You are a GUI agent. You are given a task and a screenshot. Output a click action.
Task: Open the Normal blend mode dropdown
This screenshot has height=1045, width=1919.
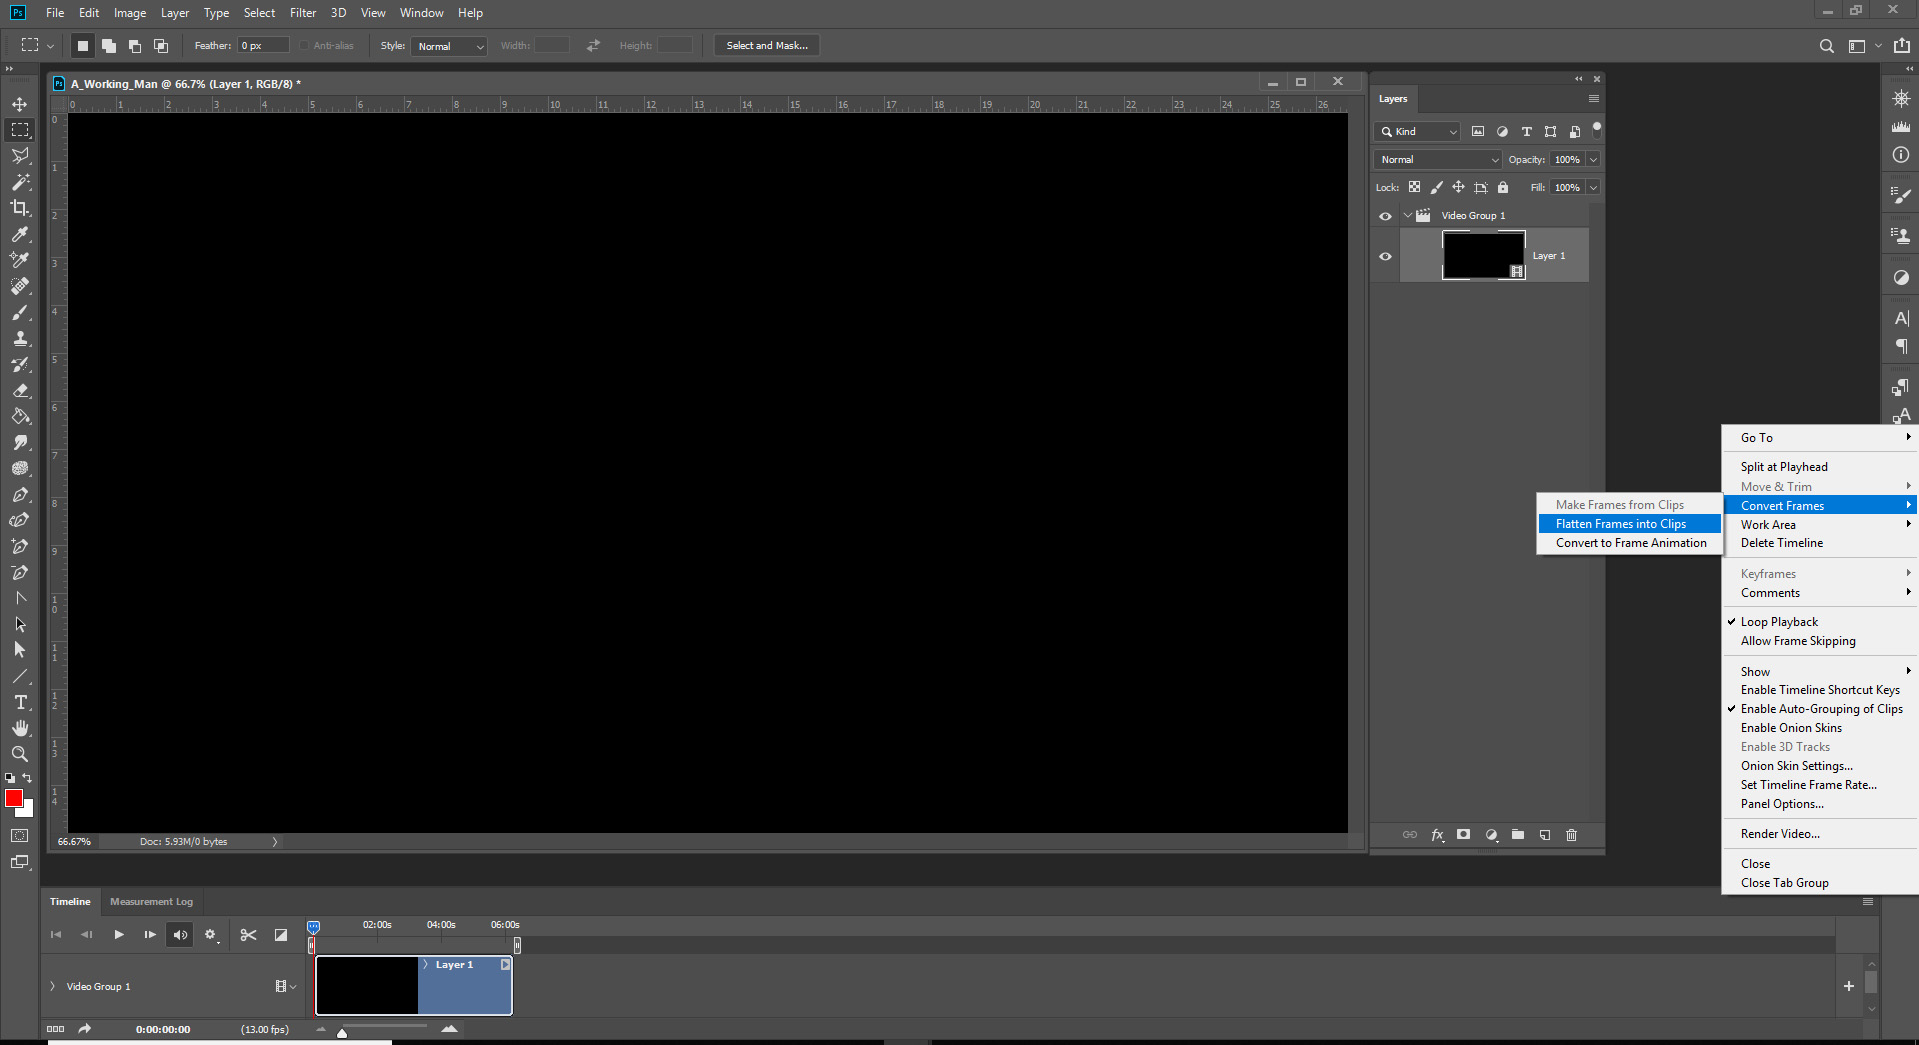(x=1436, y=159)
